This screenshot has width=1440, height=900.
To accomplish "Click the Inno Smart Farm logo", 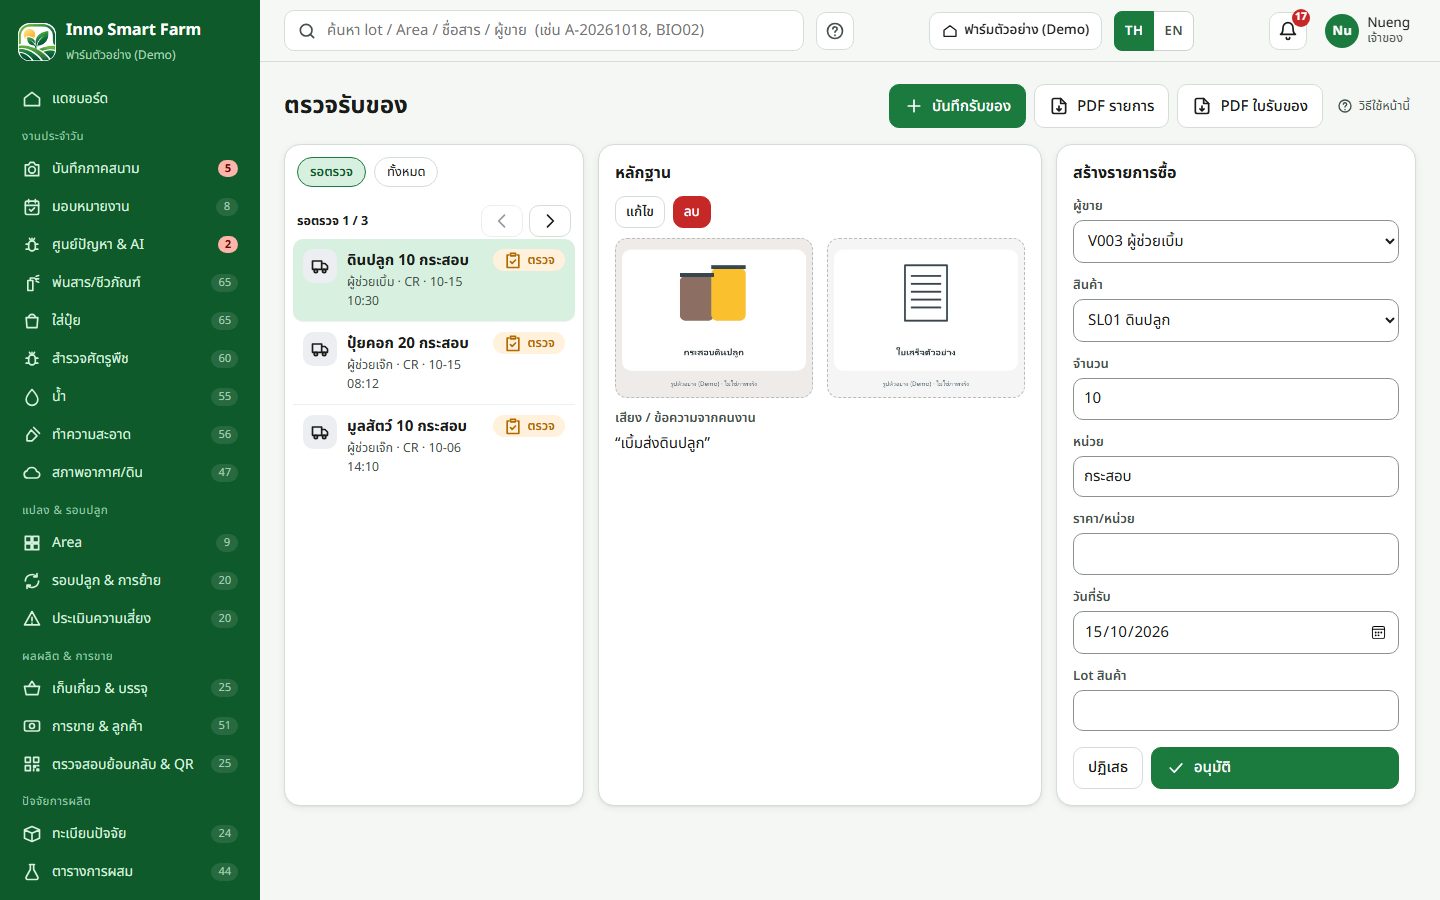I will point(37,41).
